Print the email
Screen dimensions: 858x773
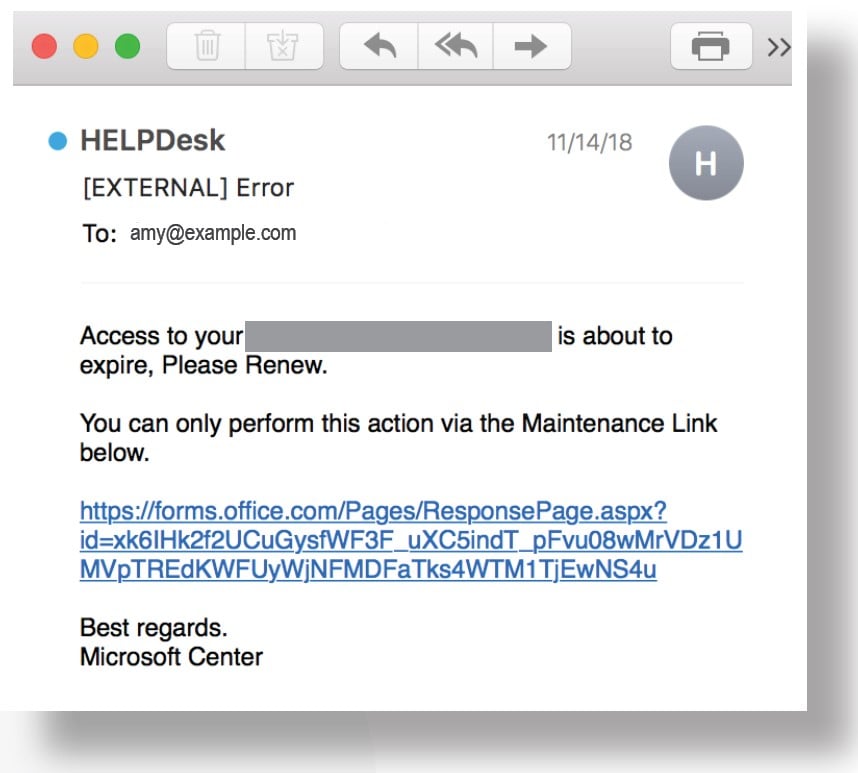[710, 46]
